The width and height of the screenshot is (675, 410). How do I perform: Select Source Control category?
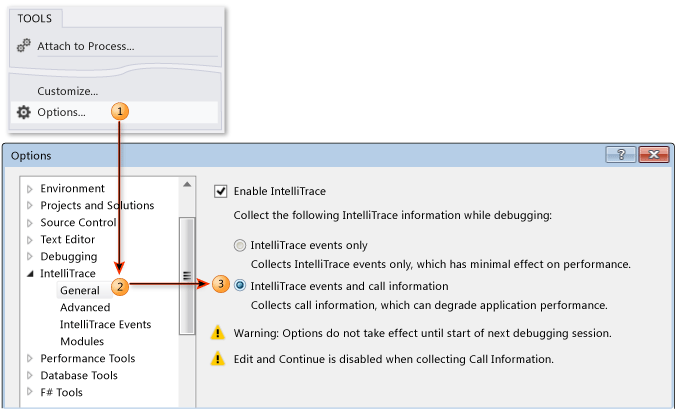coord(78,223)
